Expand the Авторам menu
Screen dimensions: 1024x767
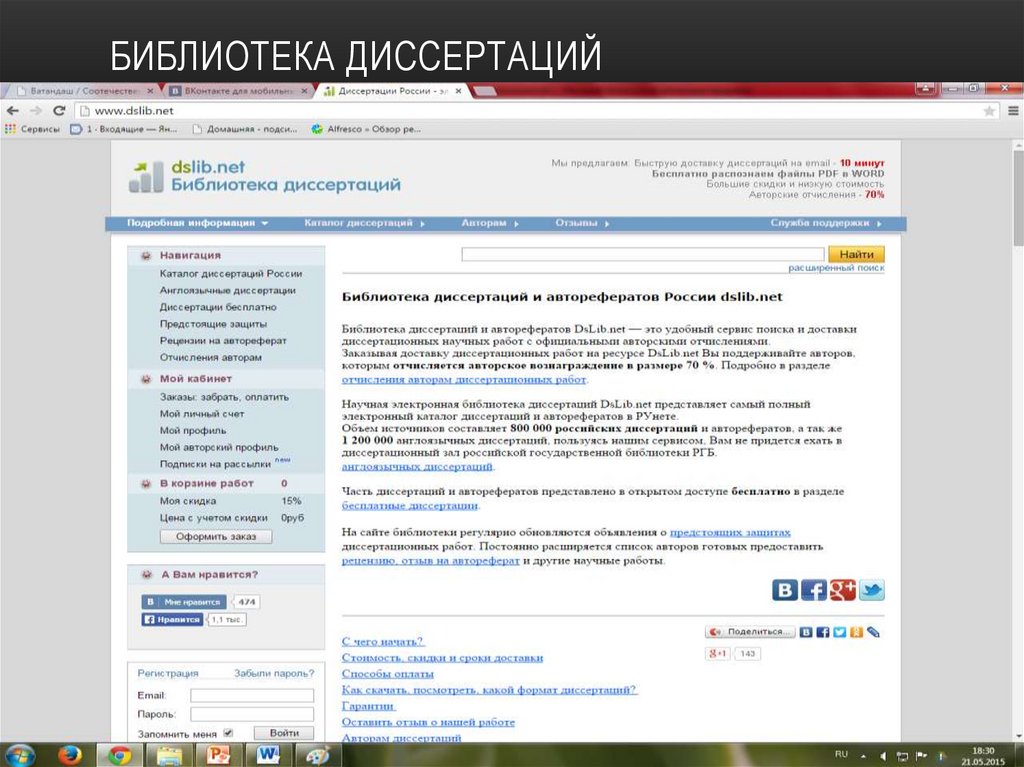(x=490, y=223)
